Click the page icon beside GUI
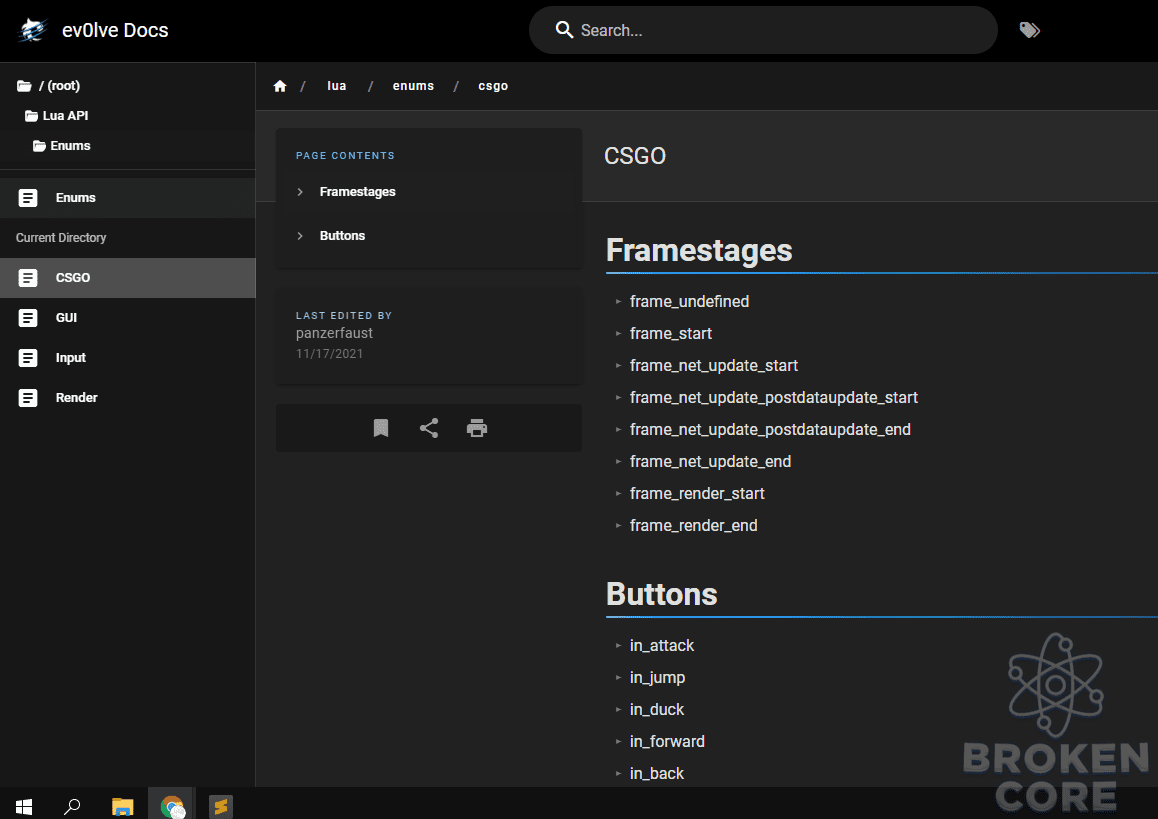This screenshot has height=819, width=1158. (28, 318)
